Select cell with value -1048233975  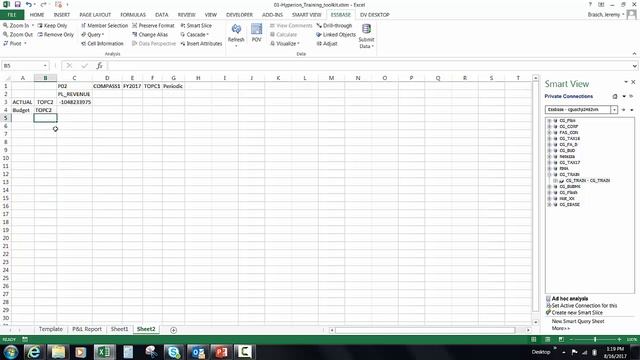coord(74,102)
